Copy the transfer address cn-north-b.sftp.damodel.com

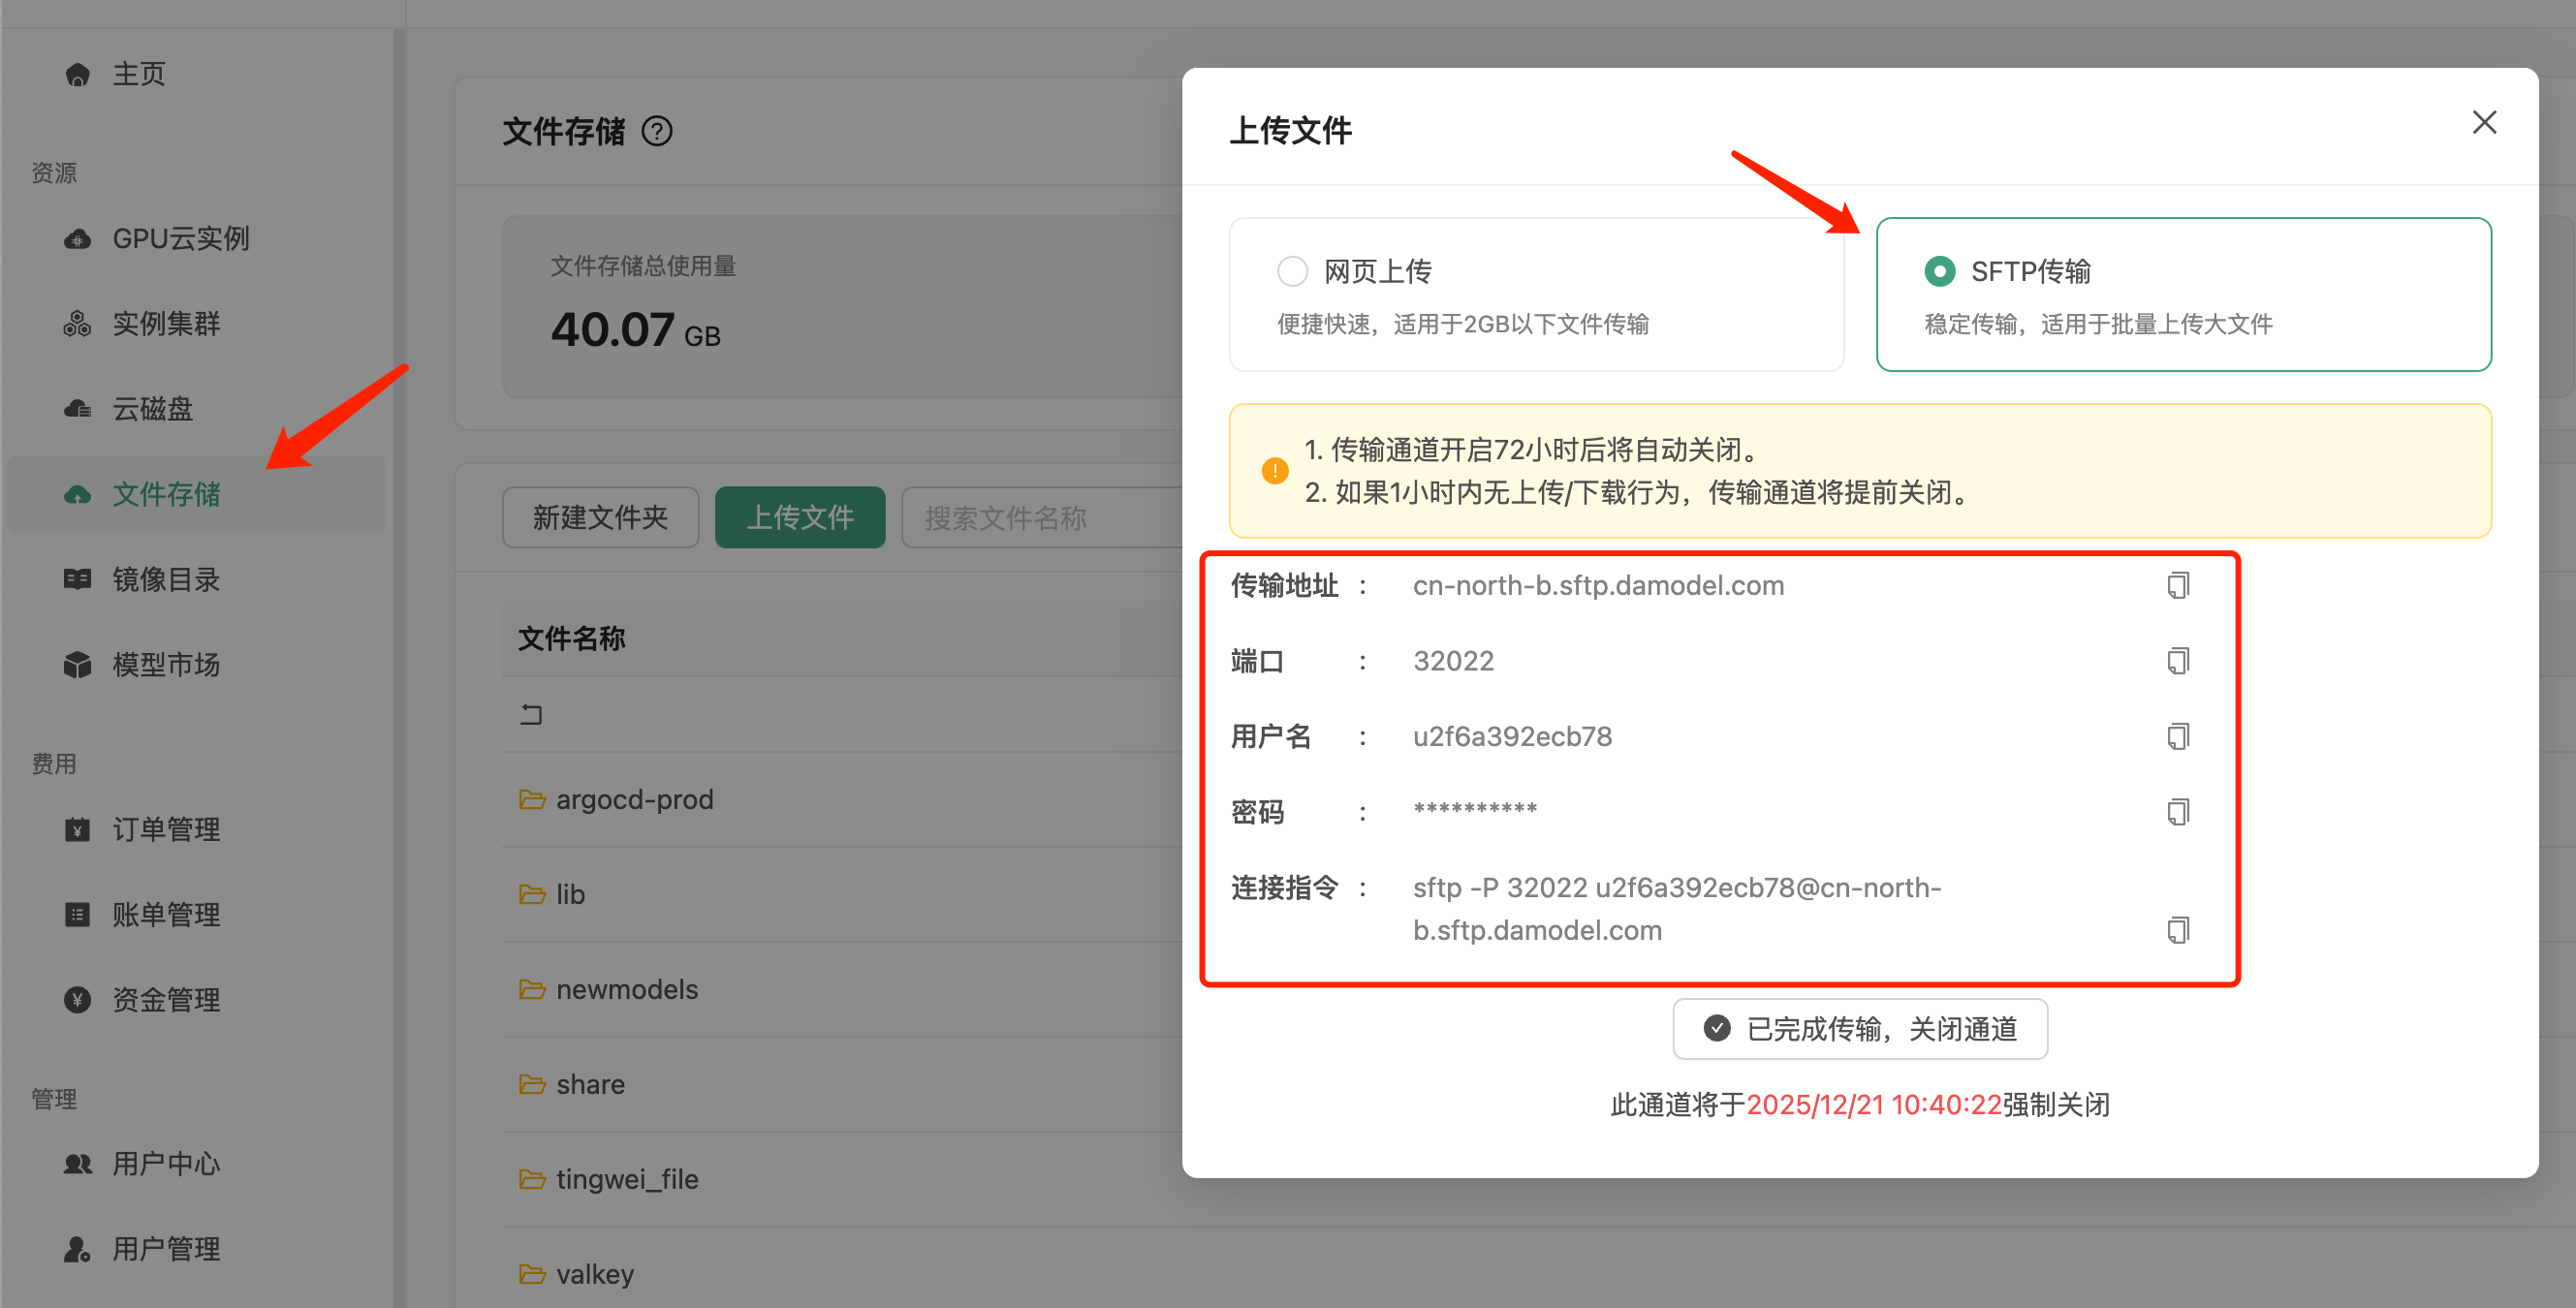[x=2177, y=585]
